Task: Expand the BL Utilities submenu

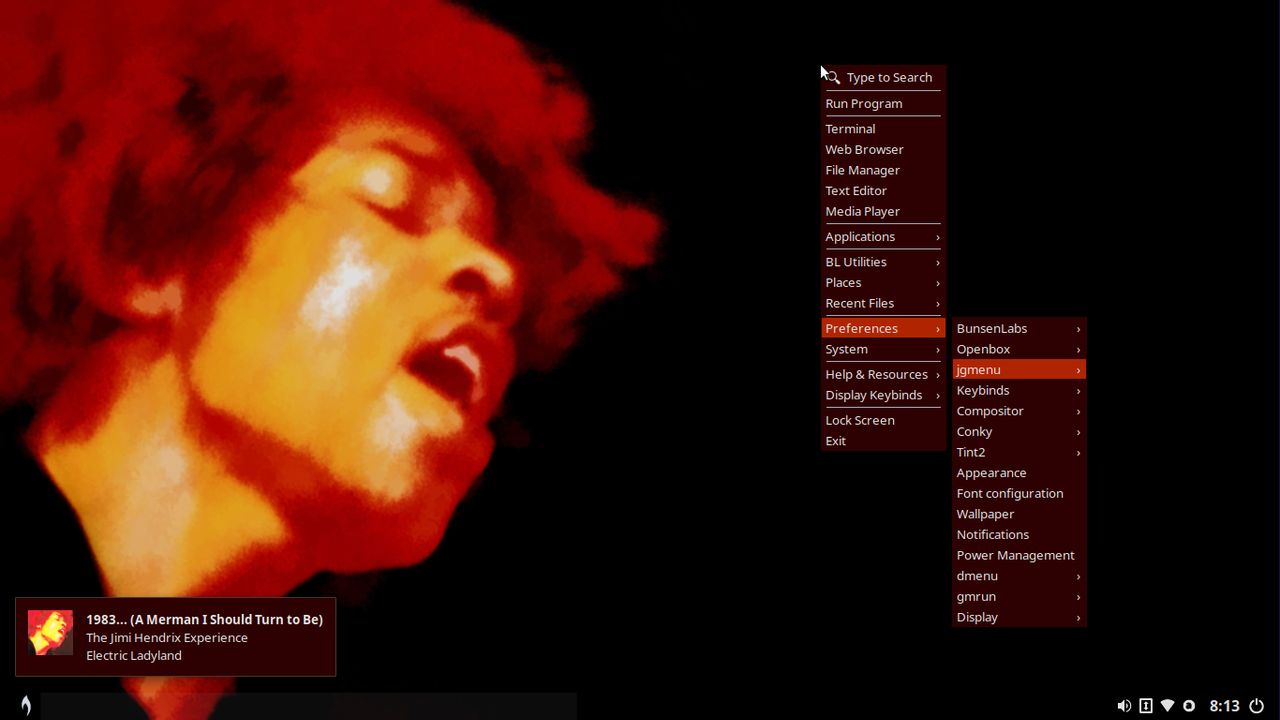Action: [883, 262]
